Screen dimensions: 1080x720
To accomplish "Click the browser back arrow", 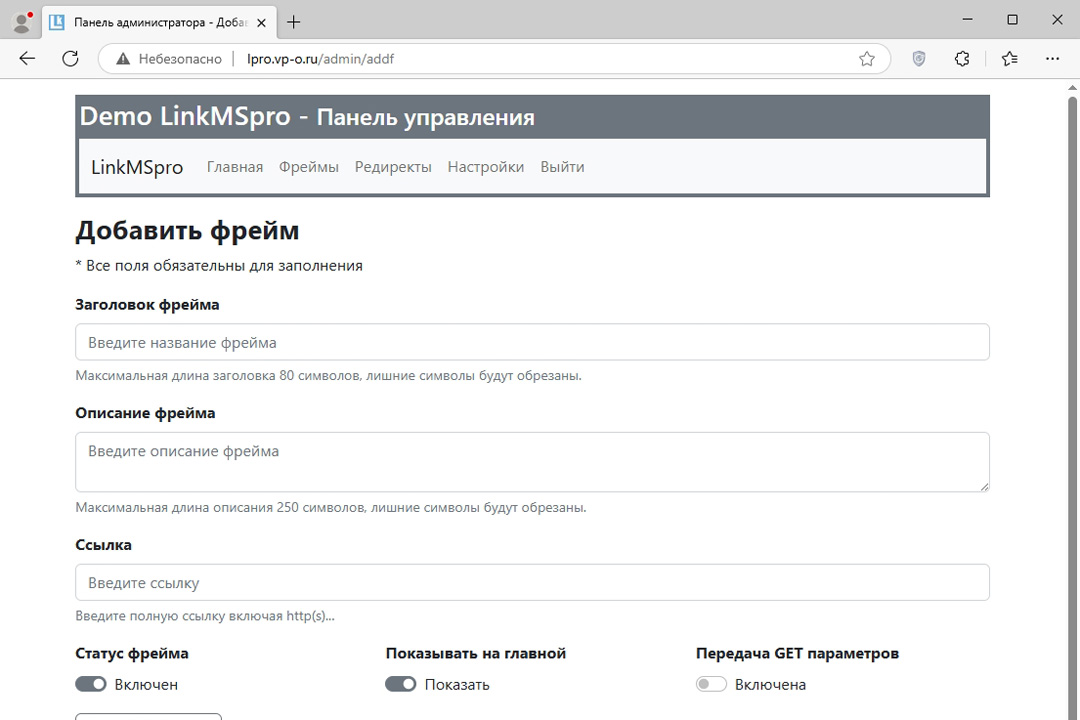I will pyautogui.click(x=27, y=59).
